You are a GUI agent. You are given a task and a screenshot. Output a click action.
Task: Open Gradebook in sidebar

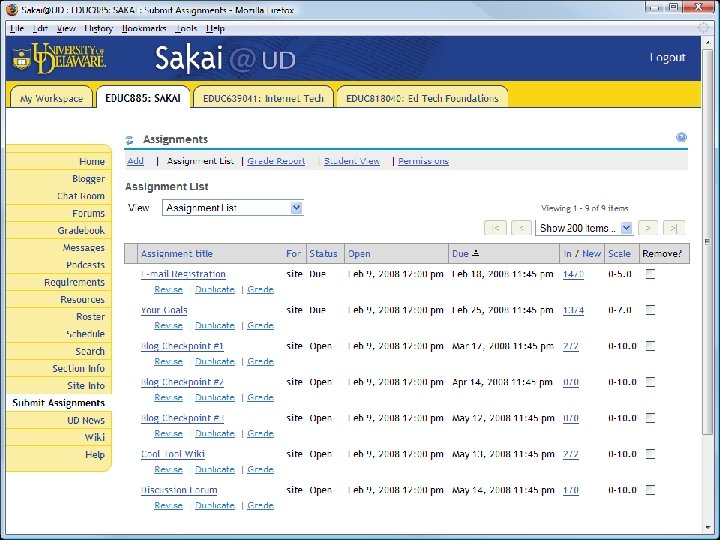pos(81,230)
